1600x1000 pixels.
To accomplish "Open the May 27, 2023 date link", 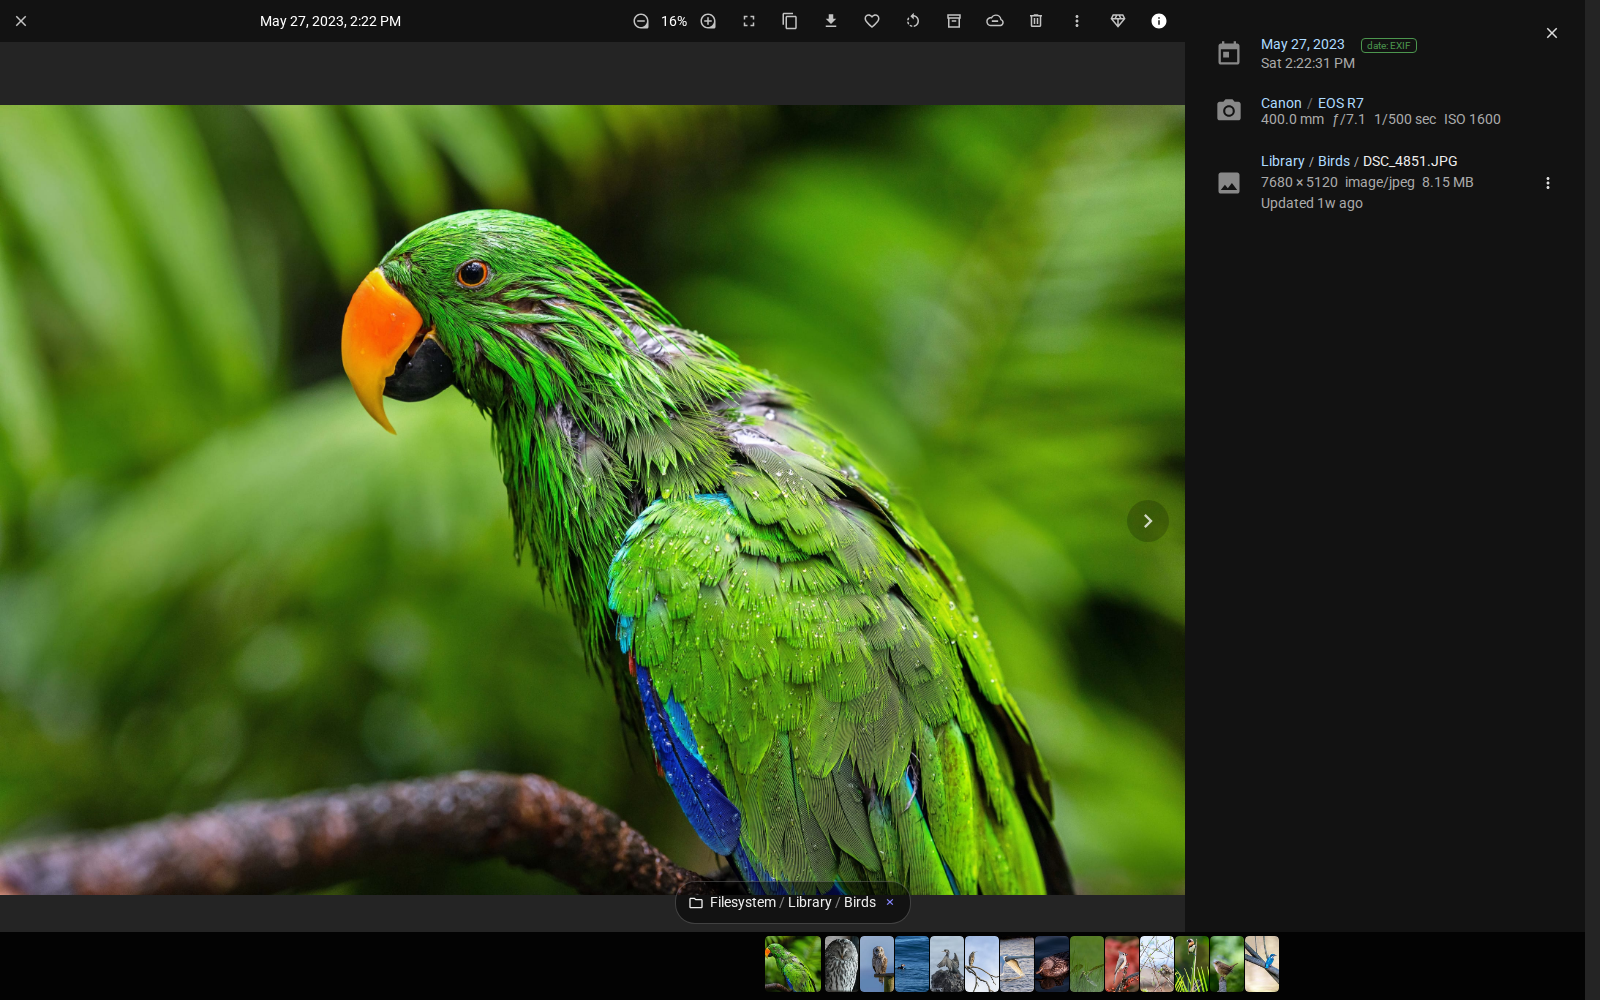I will (1302, 44).
